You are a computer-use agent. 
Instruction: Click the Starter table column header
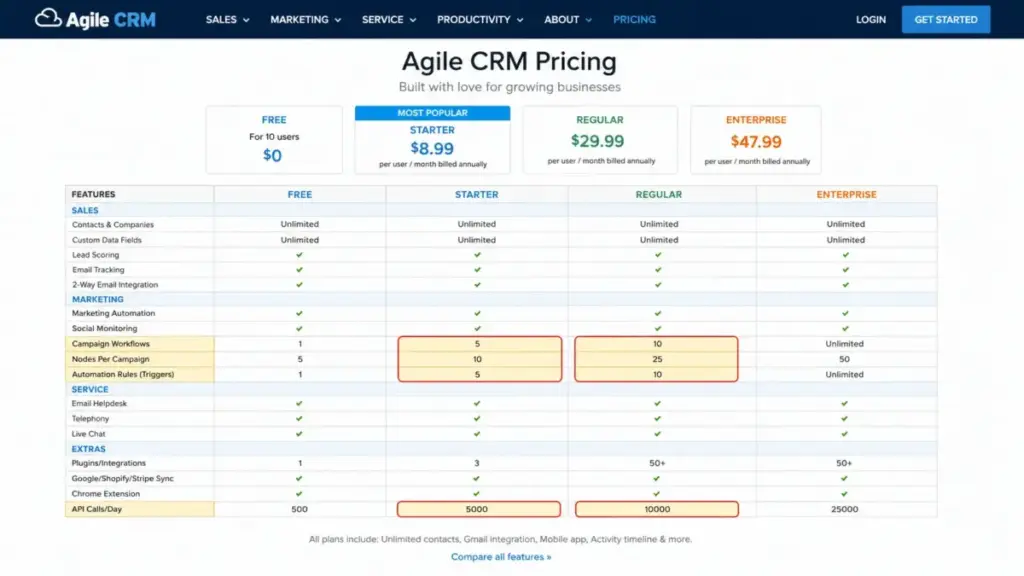[477, 195]
